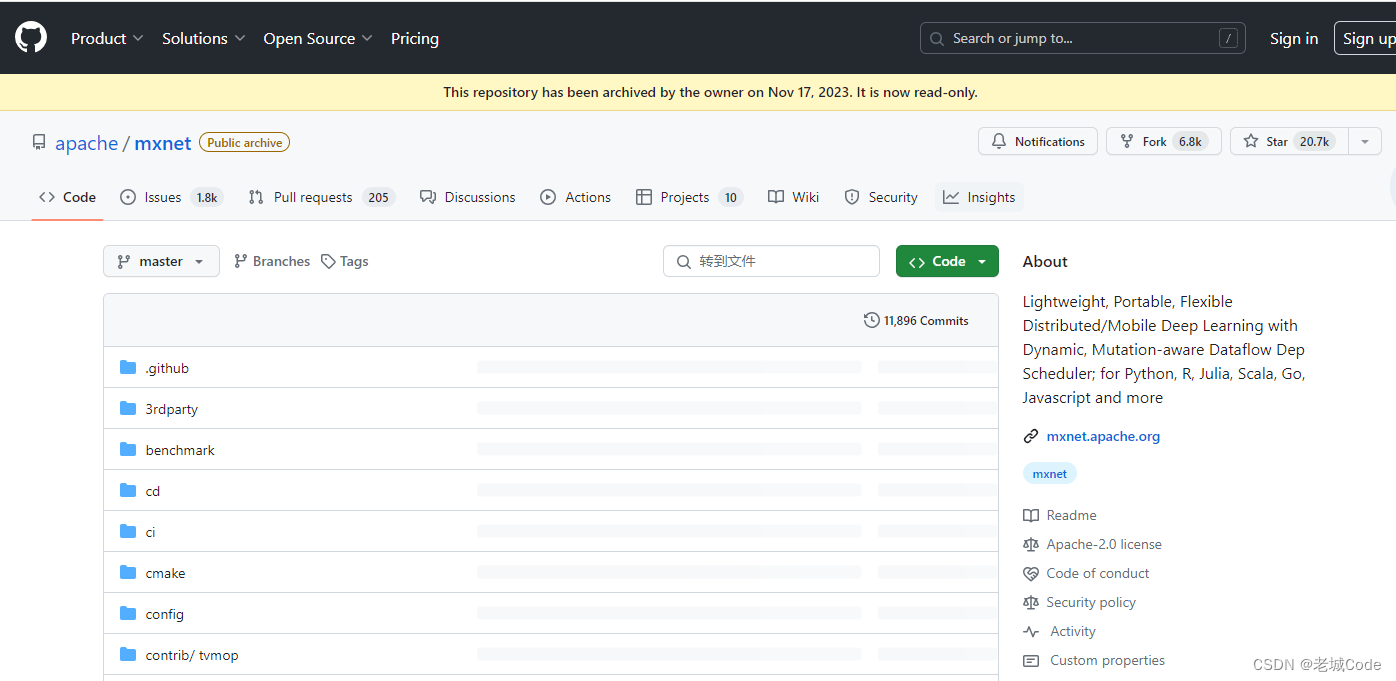
Task: Click the contrib/tvmop folder icon
Action: point(128,654)
